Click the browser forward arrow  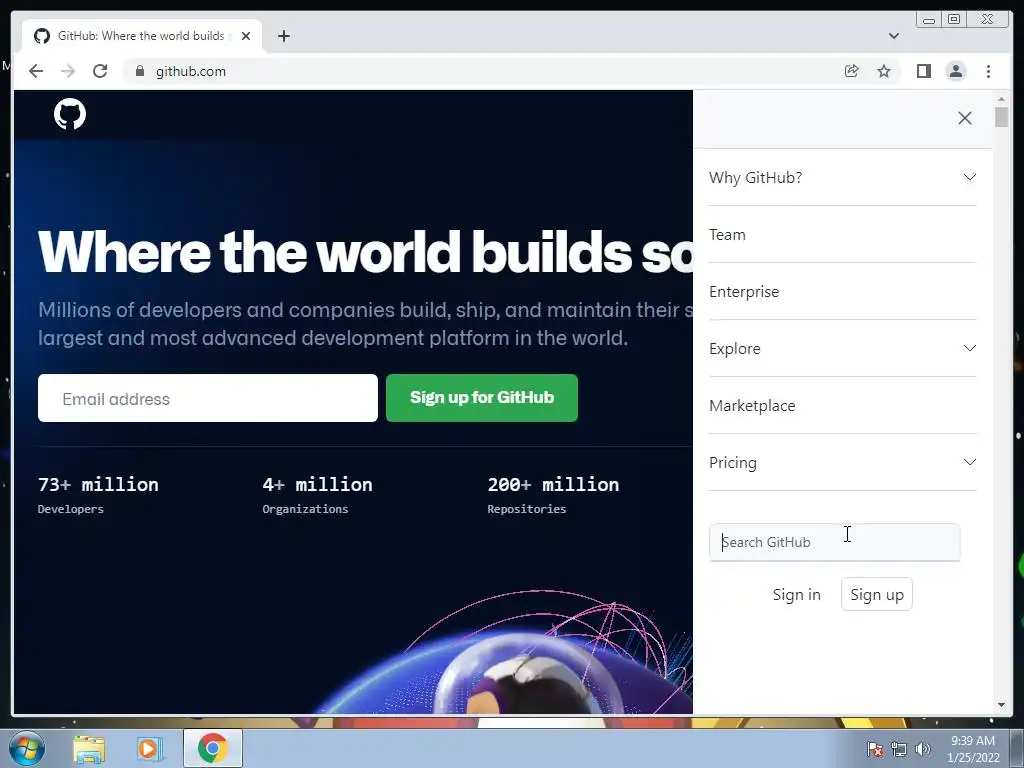pyautogui.click(x=68, y=71)
